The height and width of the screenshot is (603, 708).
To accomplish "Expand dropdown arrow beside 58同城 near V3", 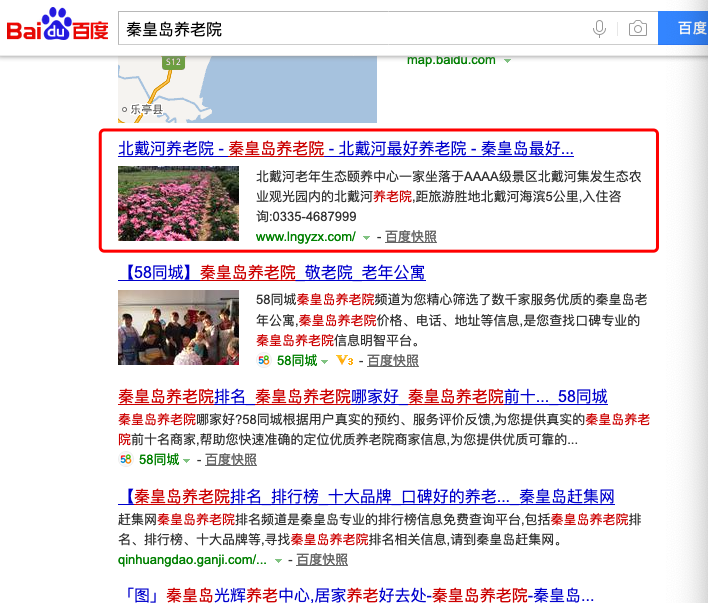I will click(x=324, y=361).
